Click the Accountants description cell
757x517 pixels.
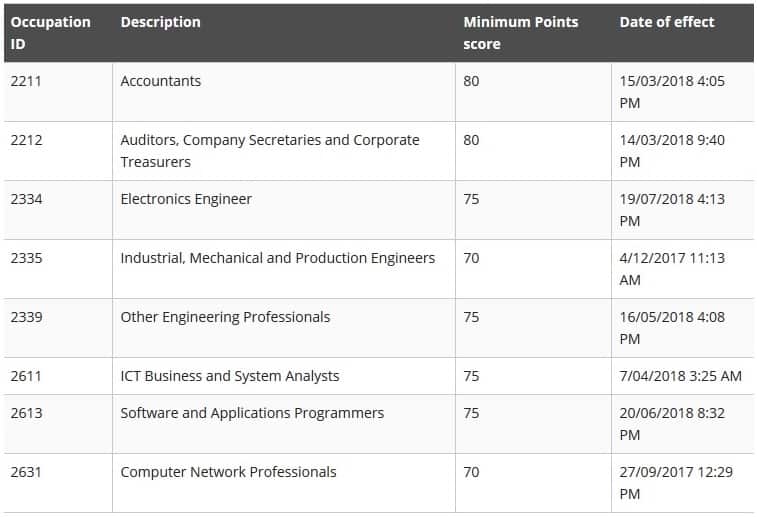[x=160, y=81]
